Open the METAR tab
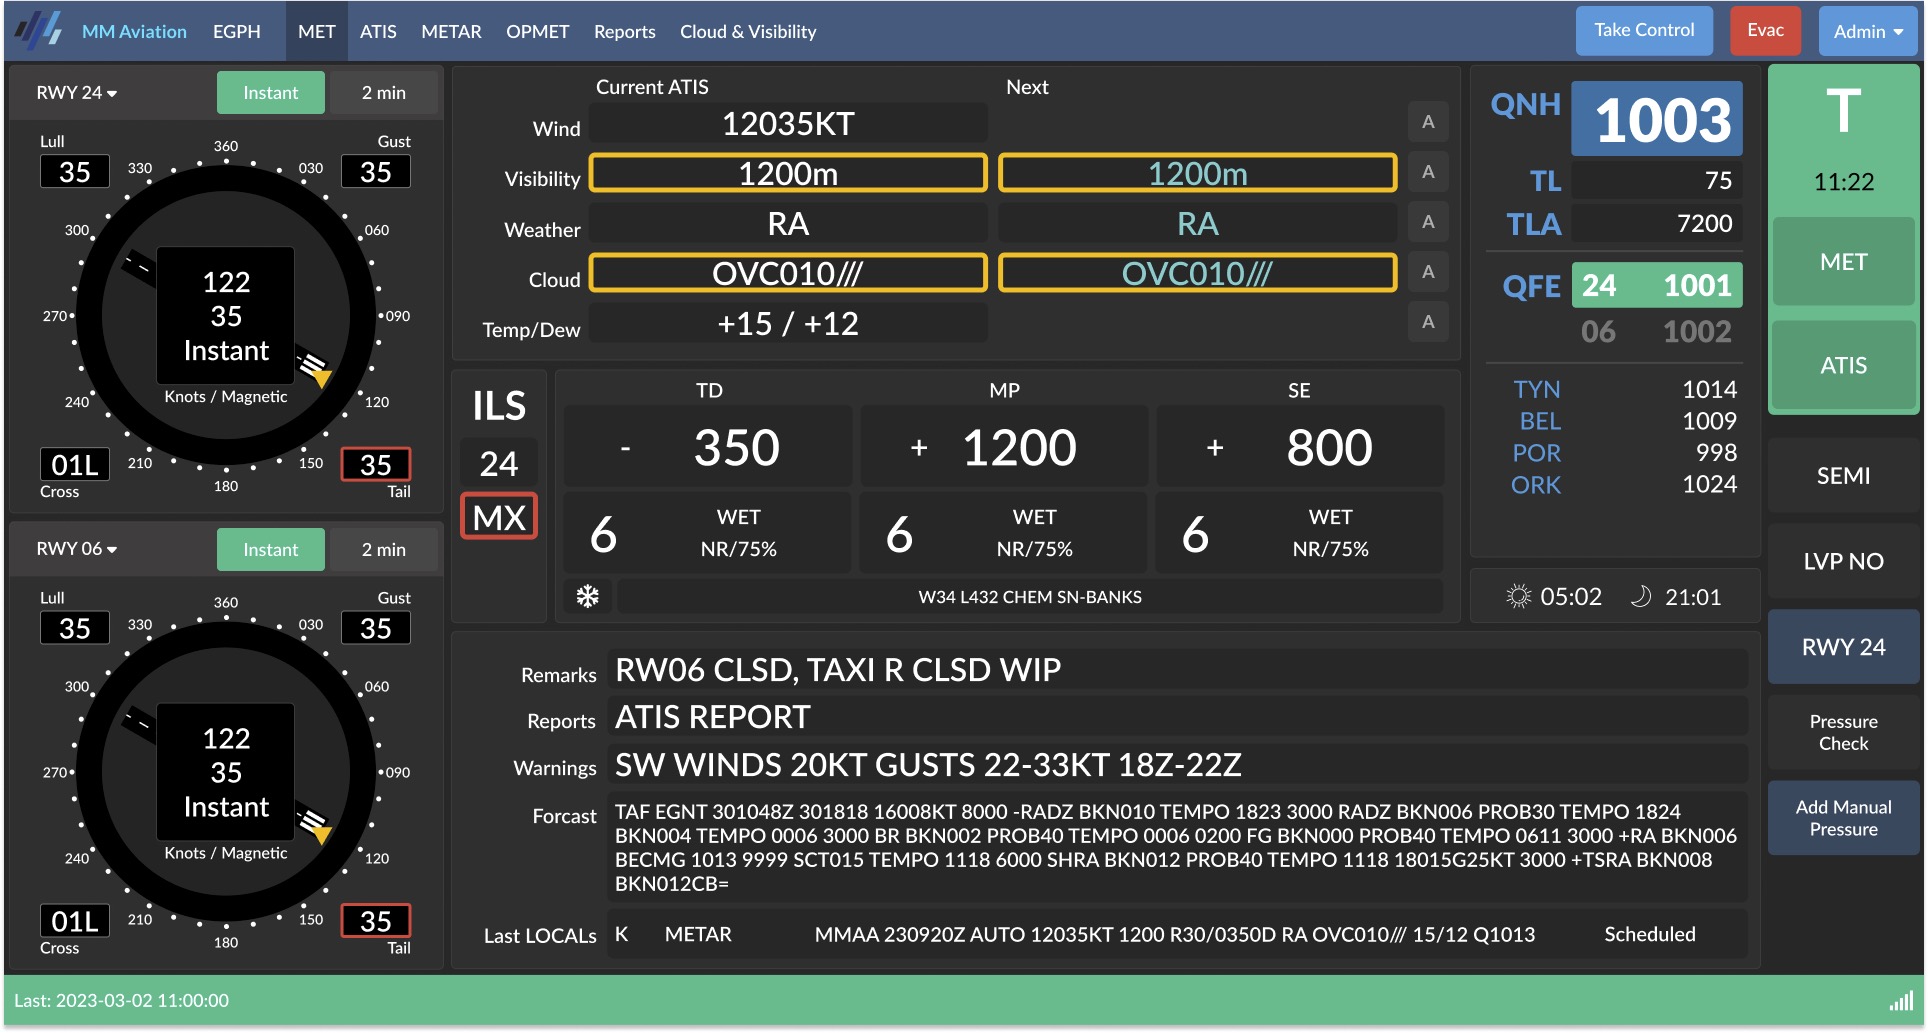1928x1033 pixels. point(451,31)
